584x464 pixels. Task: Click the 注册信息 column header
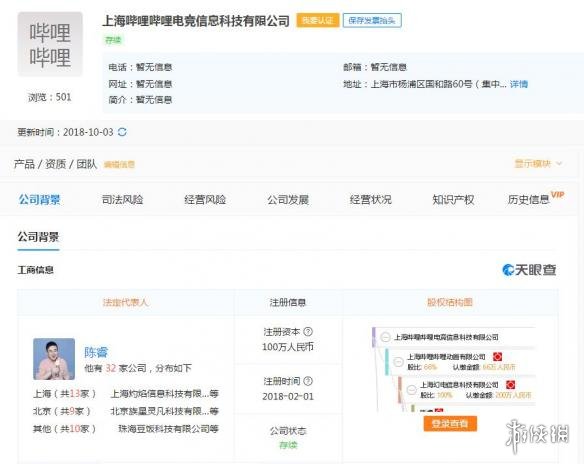click(x=288, y=302)
